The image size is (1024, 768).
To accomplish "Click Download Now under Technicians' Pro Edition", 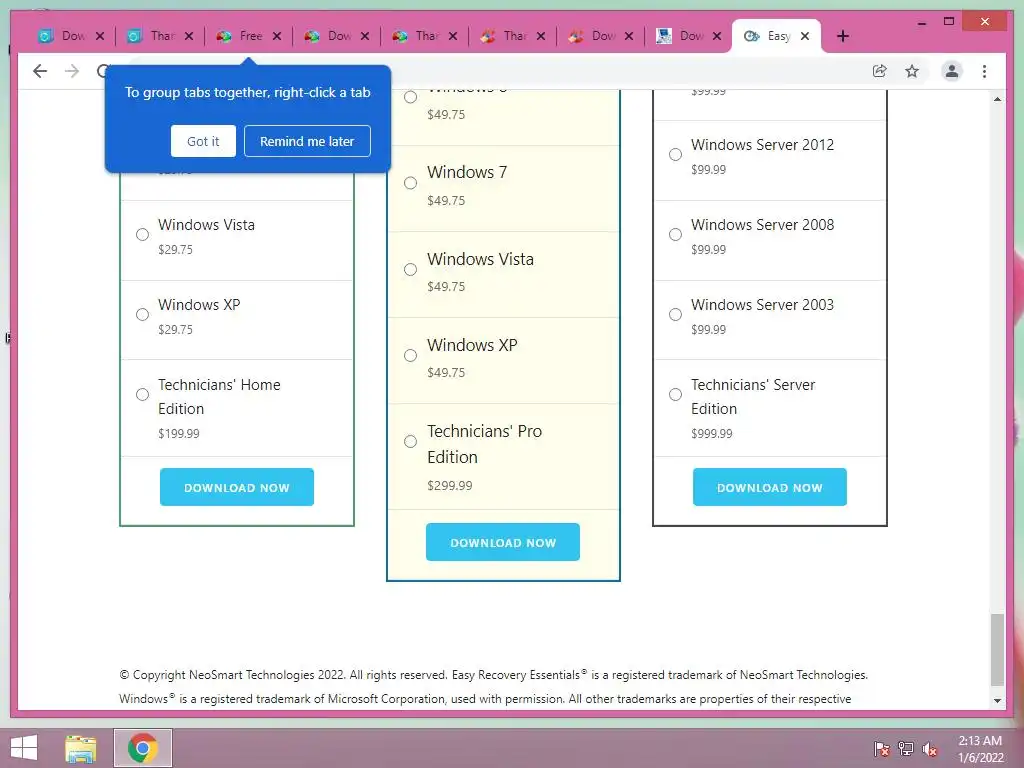I will pyautogui.click(x=503, y=542).
